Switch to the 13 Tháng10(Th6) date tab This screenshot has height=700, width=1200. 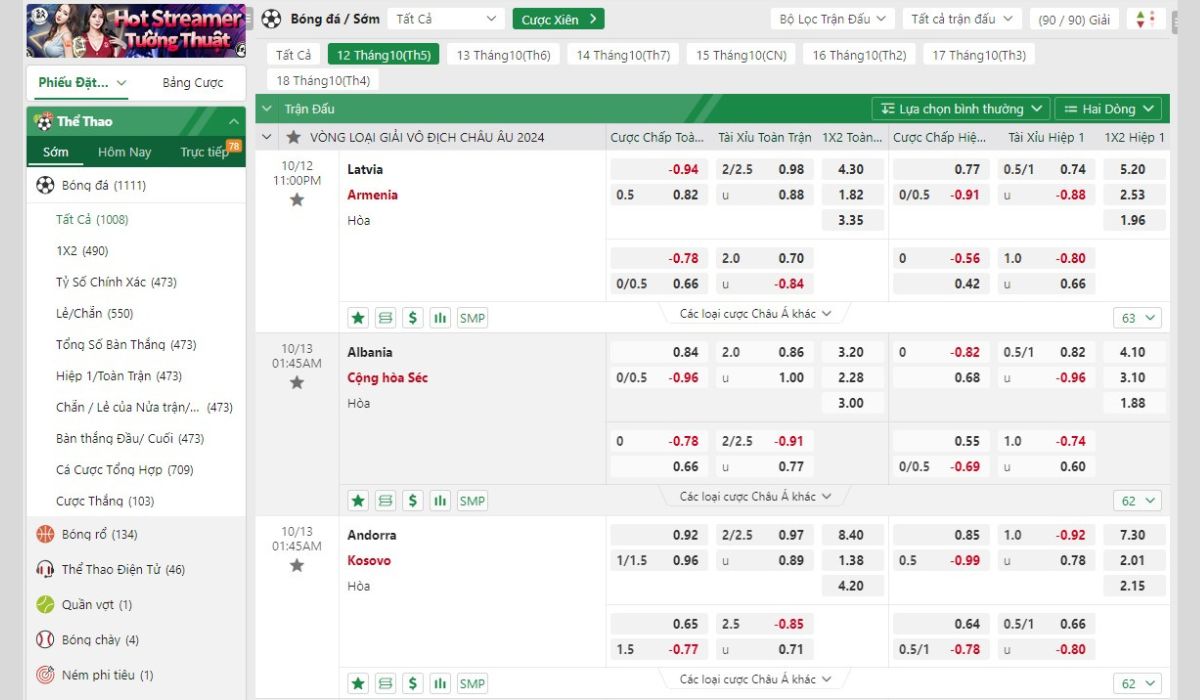pos(503,55)
